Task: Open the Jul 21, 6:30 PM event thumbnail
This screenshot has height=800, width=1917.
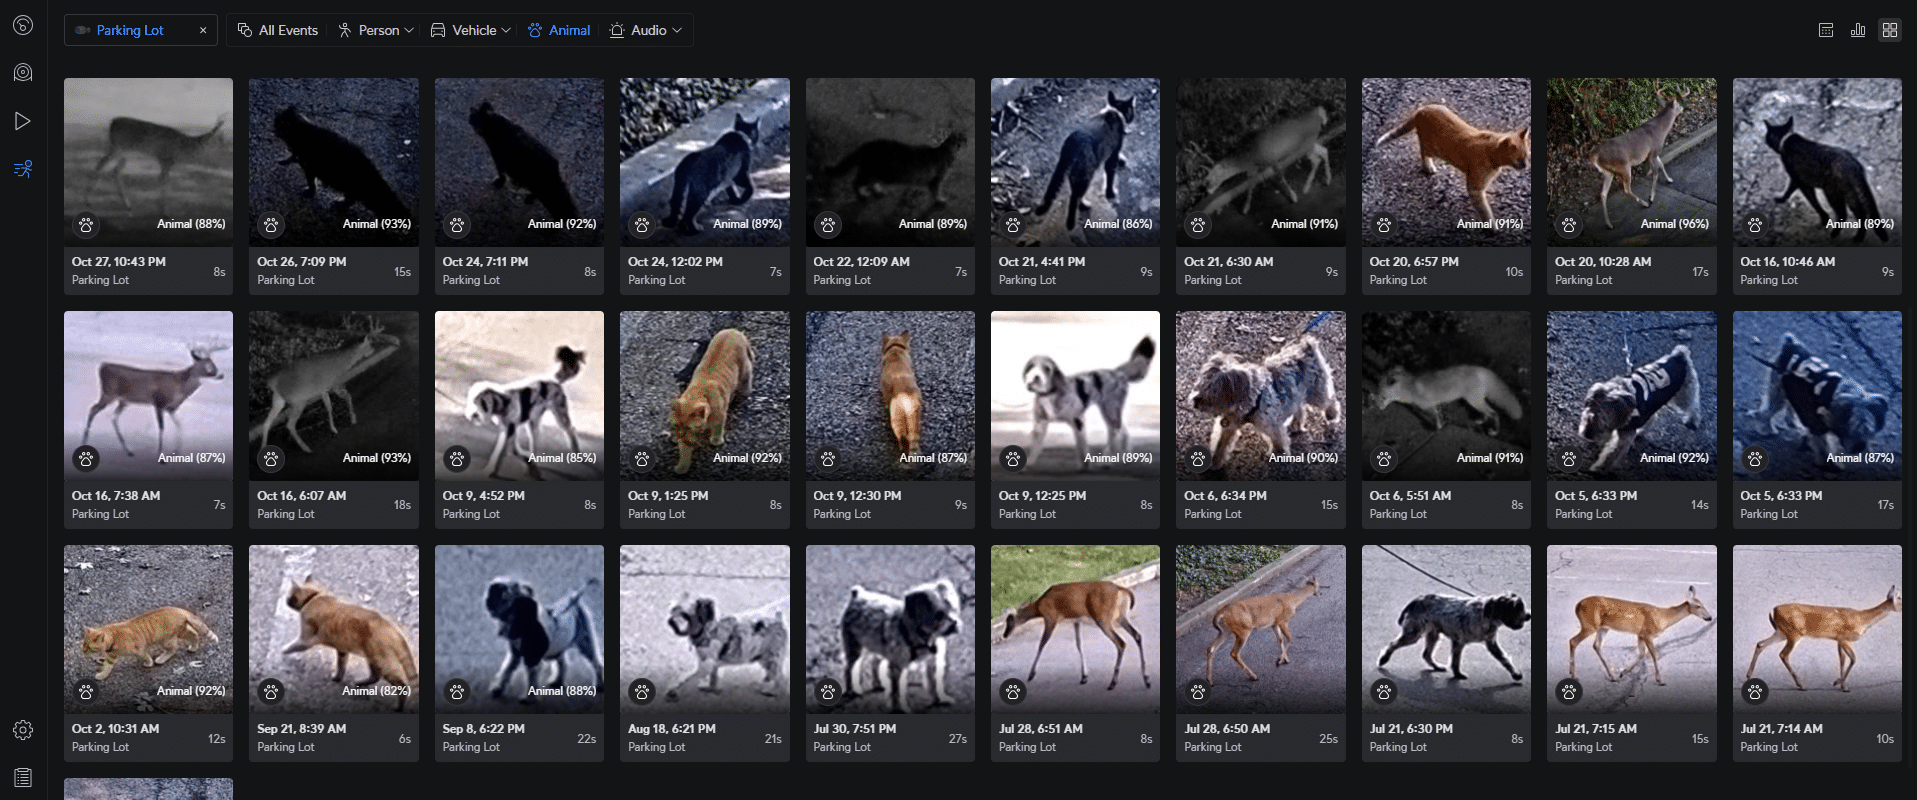Action: point(1446,629)
